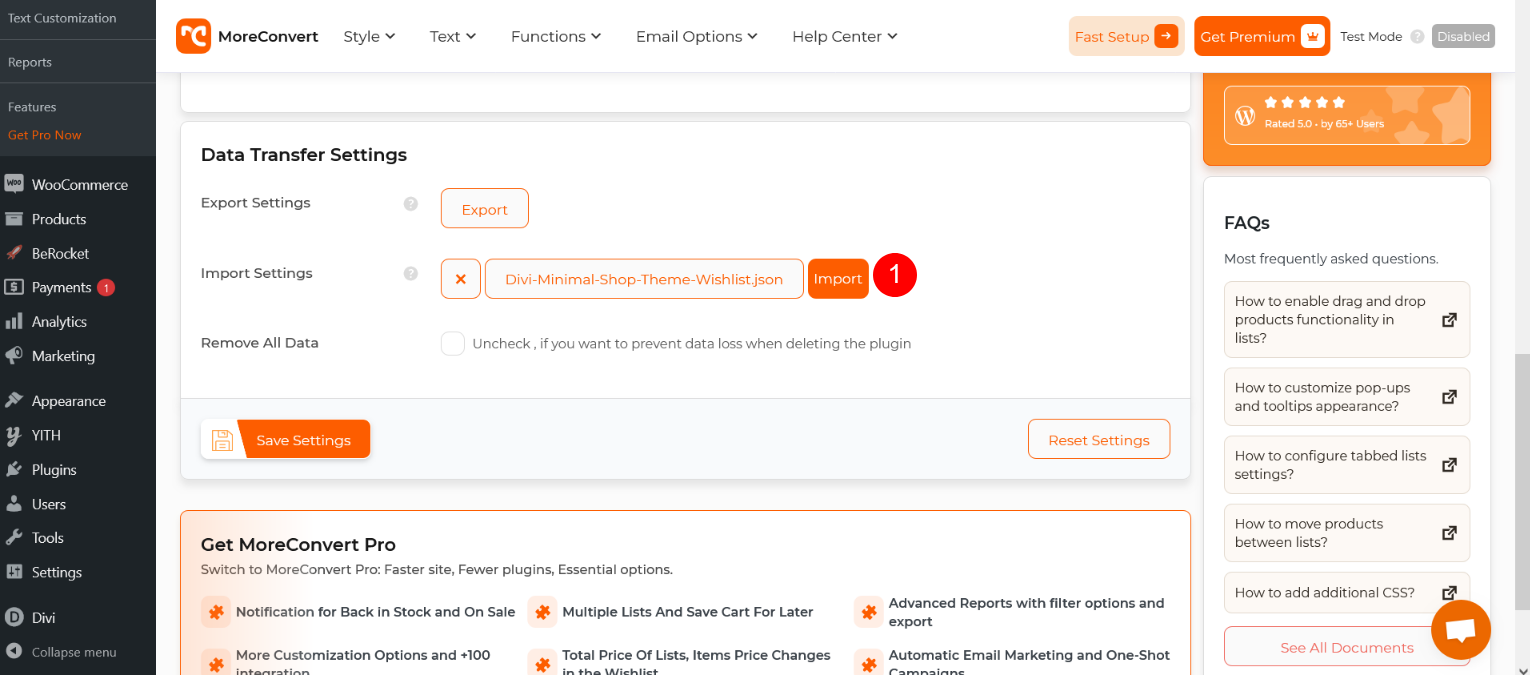Viewport: 1530px width, 675px height.
Task: Open 'How to customize pop-ups' FAQ
Action: click(x=1347, y=397)
